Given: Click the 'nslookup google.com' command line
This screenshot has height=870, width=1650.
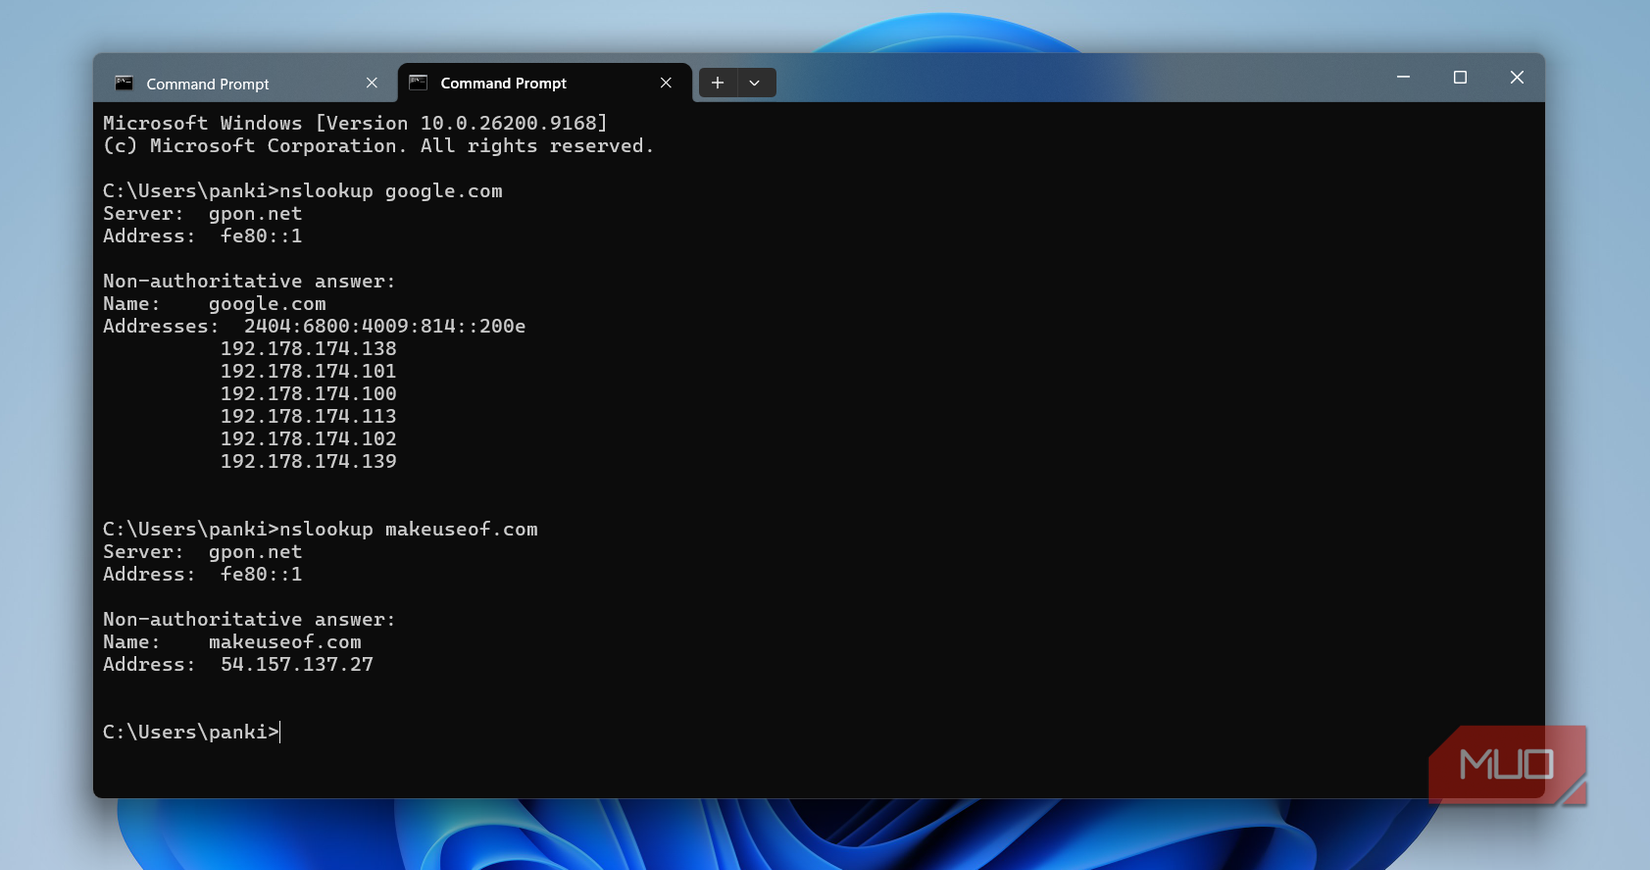Looking at the screenshot, I should (x=303, y=191).
